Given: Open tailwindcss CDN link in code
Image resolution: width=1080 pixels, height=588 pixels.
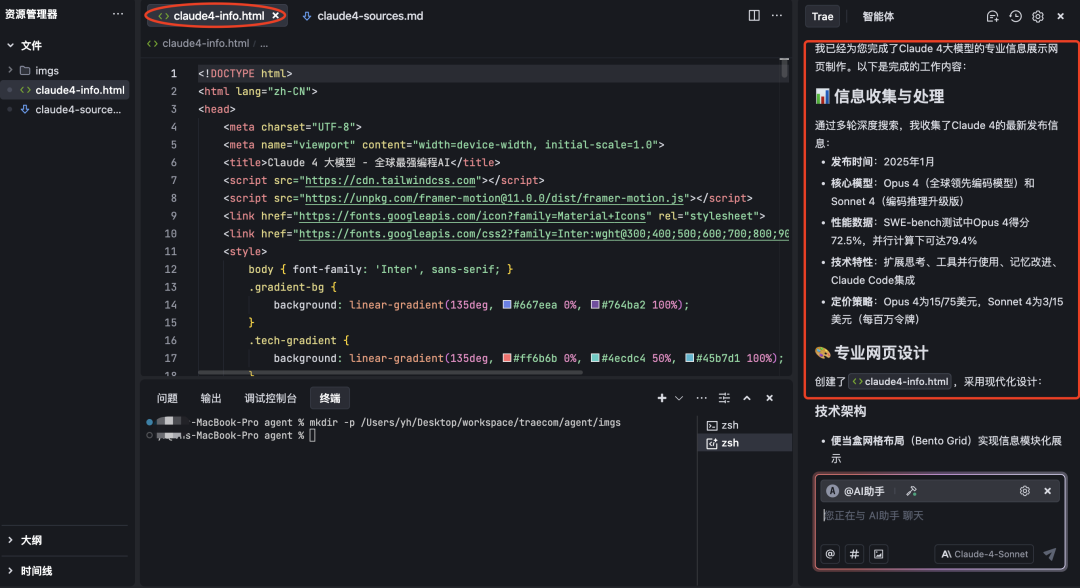Looking at the screenshot, I should click(391, 180).
